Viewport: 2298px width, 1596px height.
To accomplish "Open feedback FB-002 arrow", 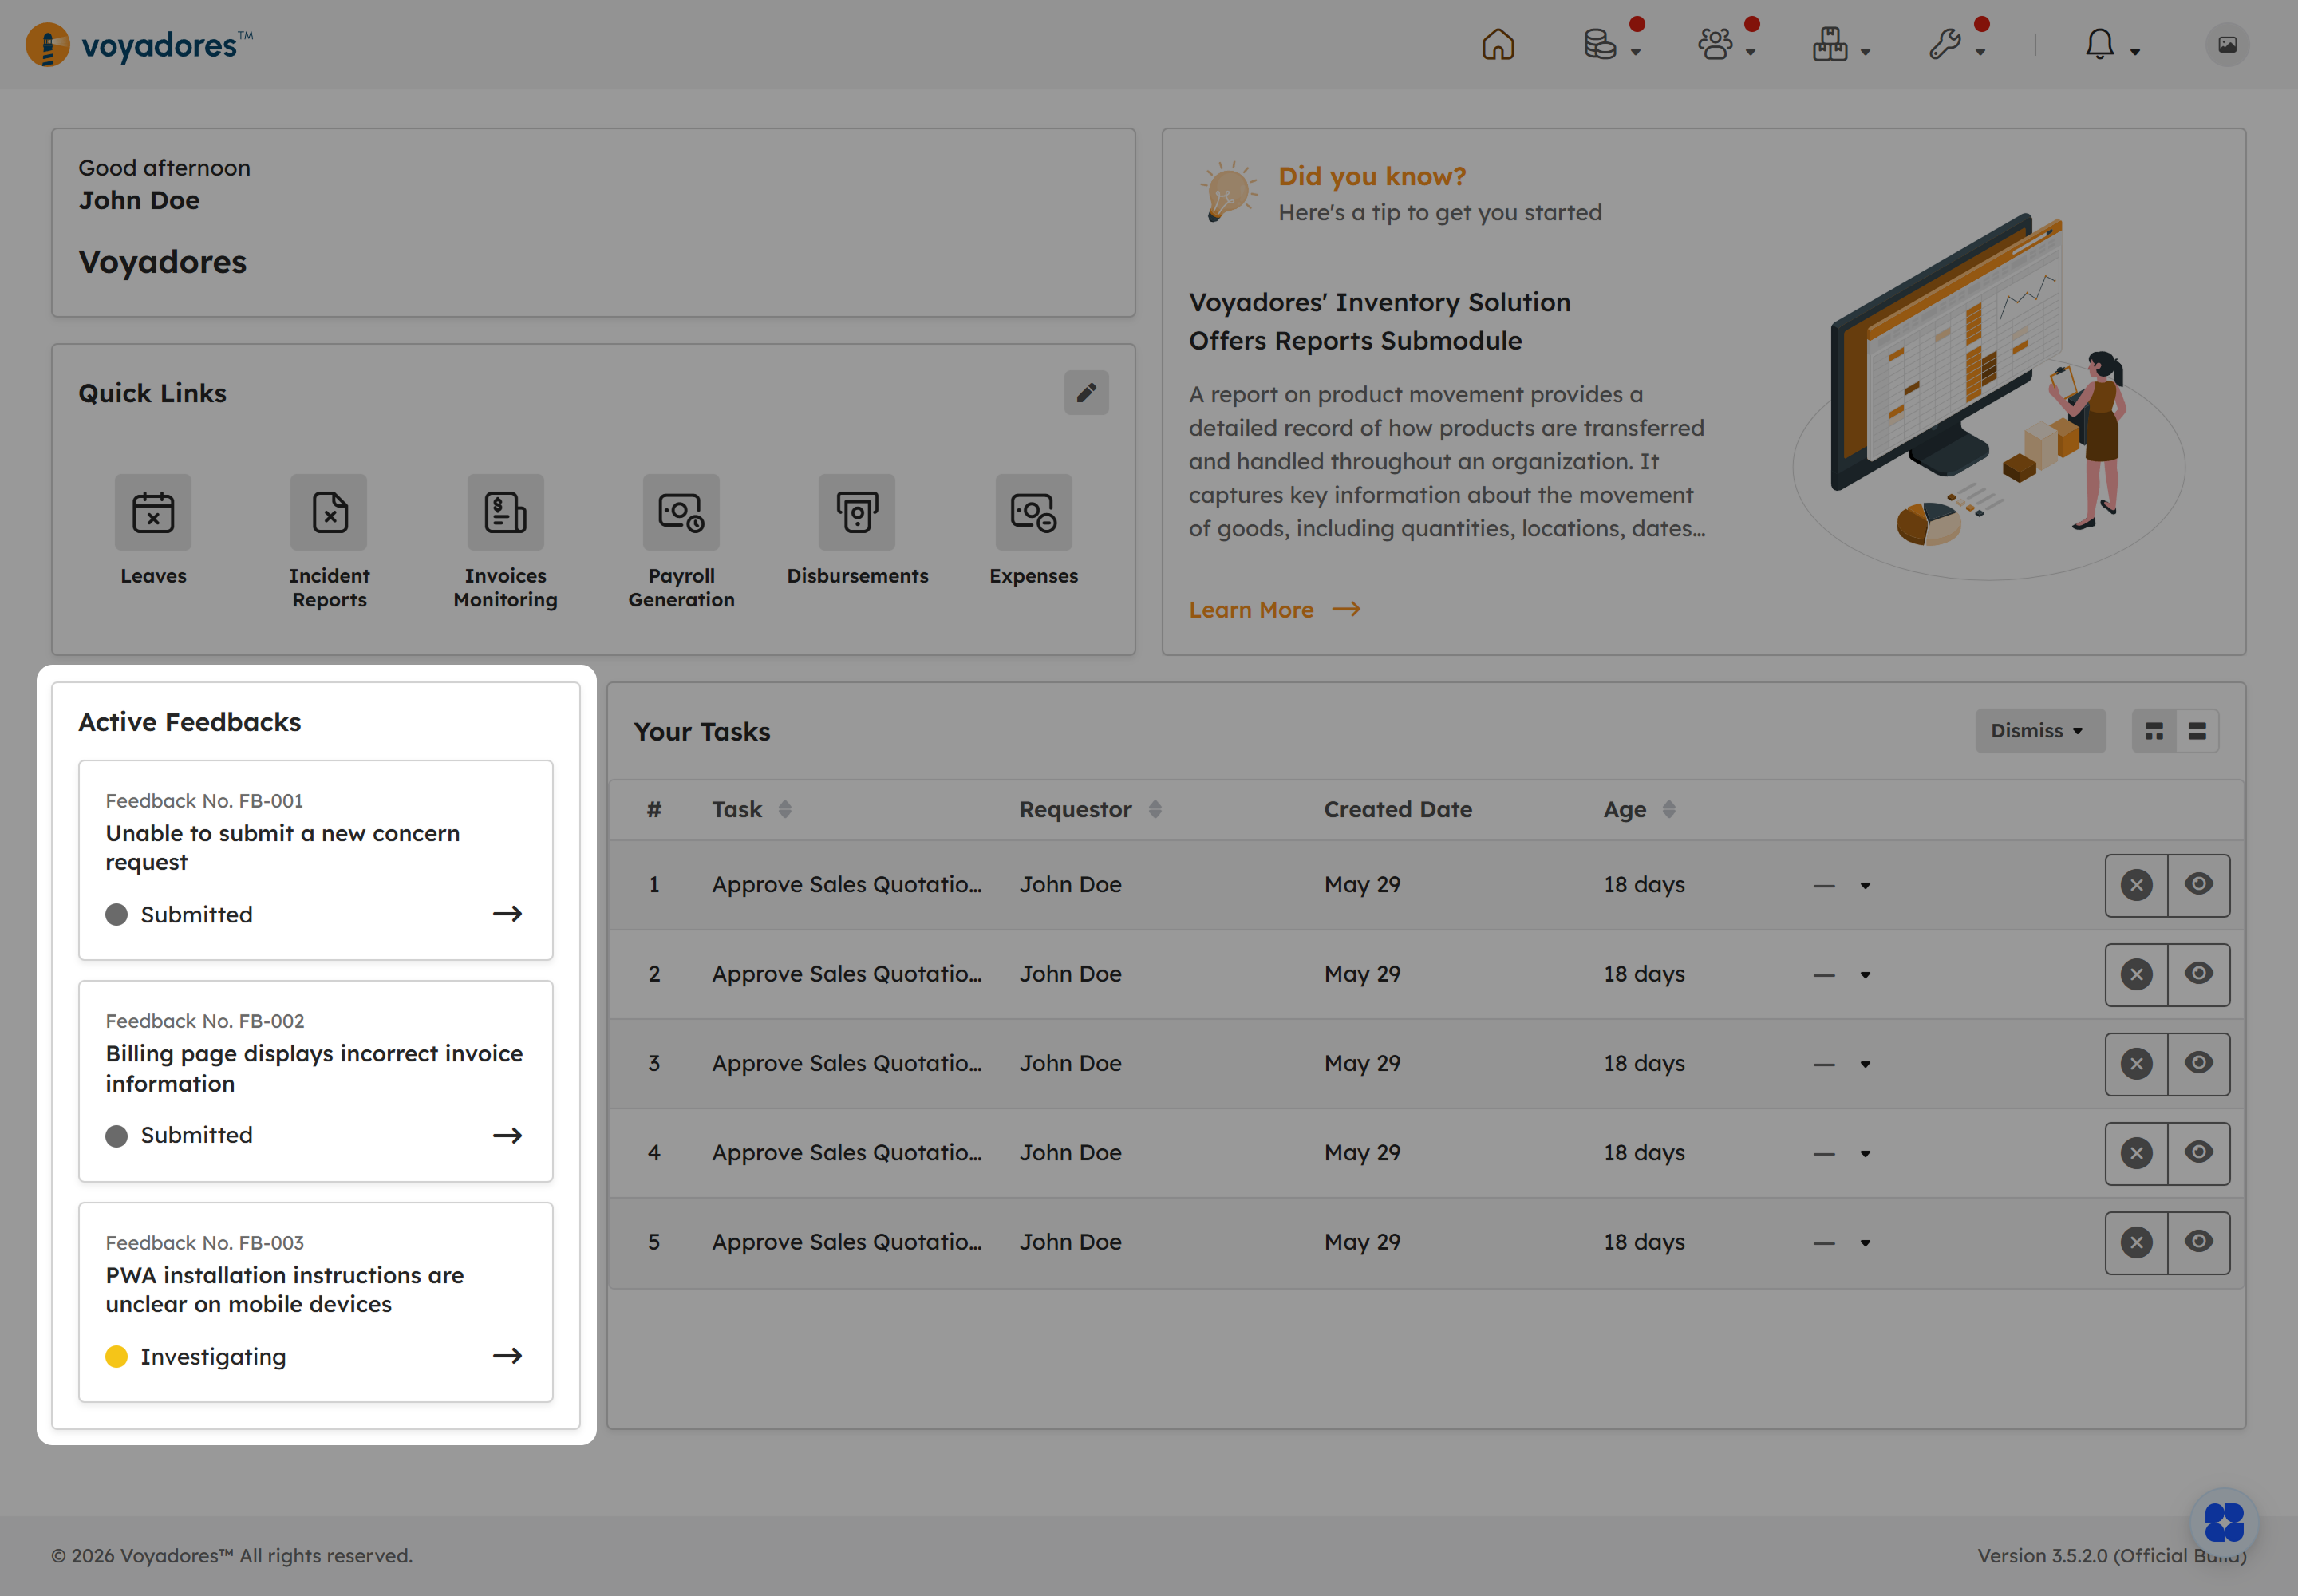I will [507, 1136].
